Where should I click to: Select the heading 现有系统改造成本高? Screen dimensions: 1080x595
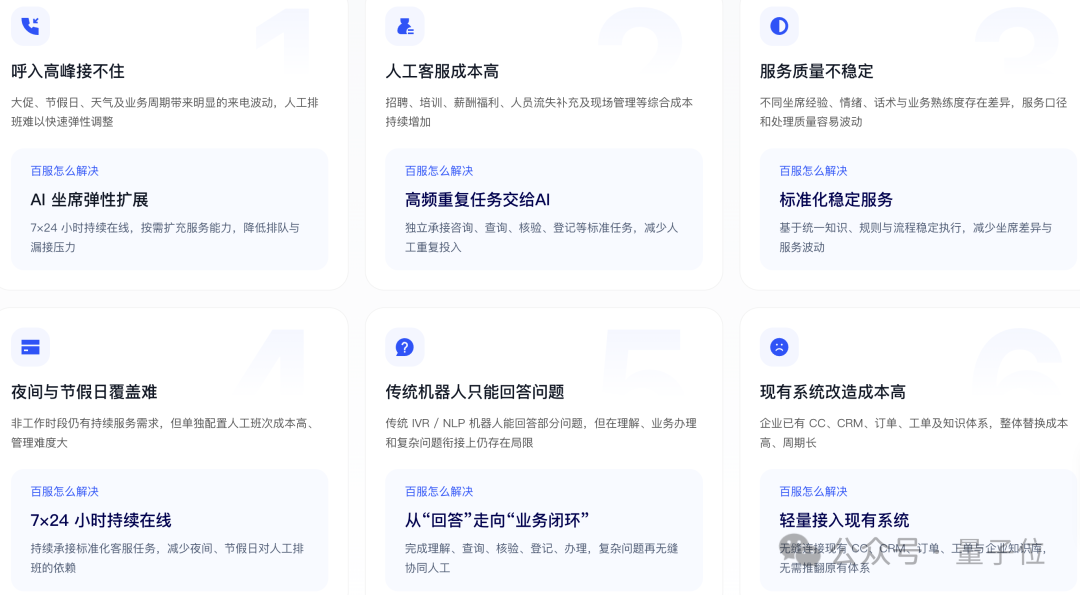coord(833,393)
